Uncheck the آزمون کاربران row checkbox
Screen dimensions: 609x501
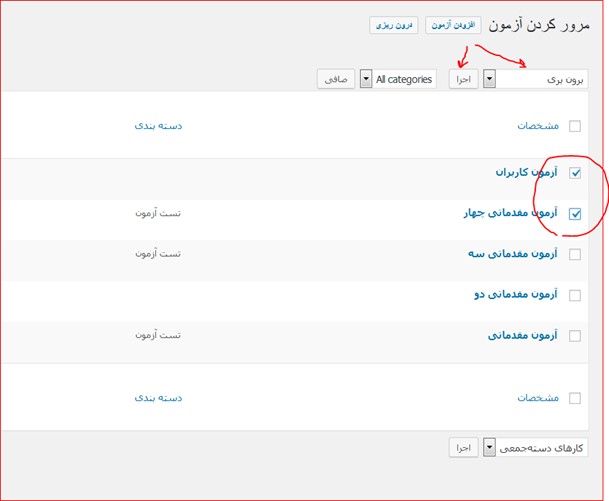tap(574, 173)
